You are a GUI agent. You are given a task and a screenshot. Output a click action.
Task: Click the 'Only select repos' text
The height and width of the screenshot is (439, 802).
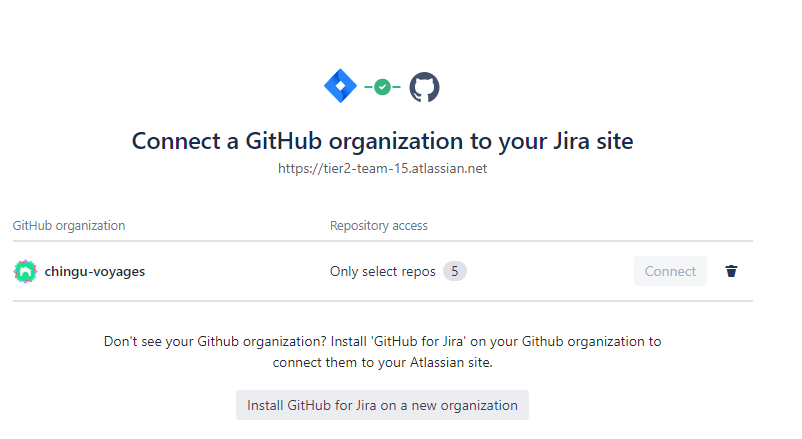[x=383, y=271]
